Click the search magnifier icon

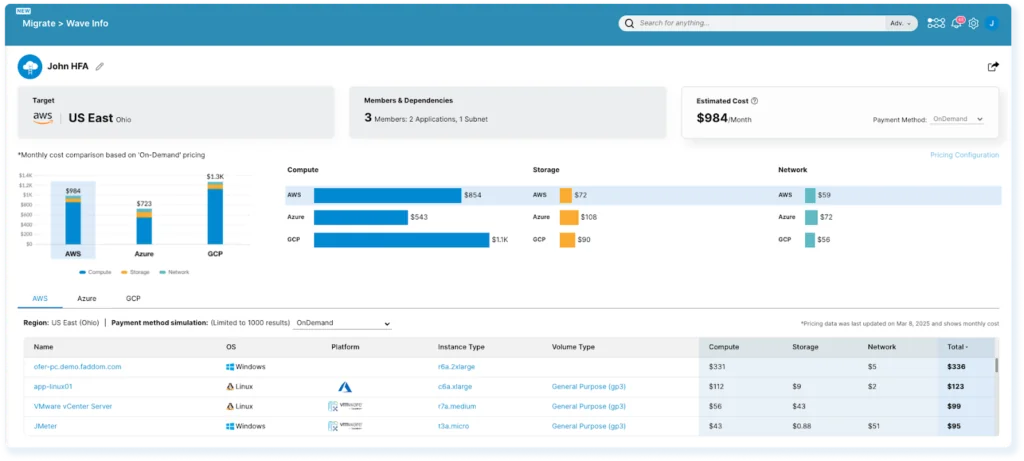[629, 23]
